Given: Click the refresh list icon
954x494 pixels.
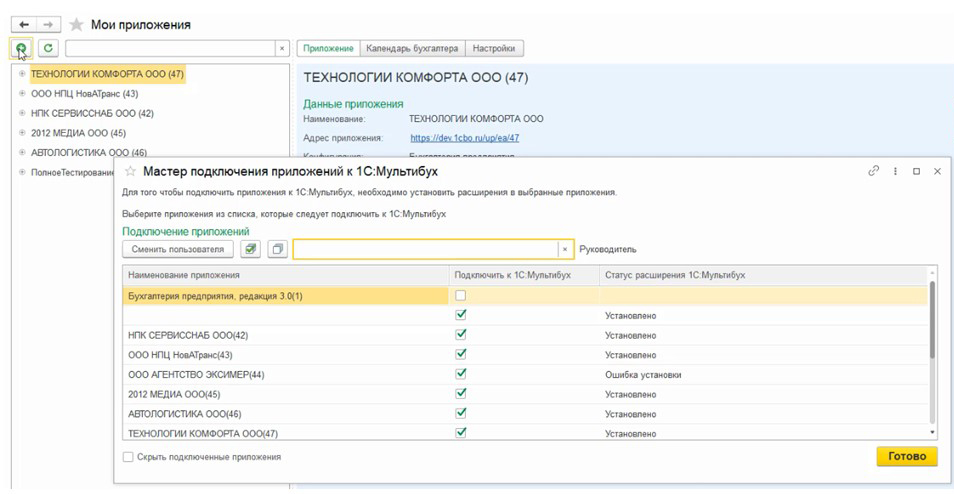Looking at the screenshot, I should [48, 48].
